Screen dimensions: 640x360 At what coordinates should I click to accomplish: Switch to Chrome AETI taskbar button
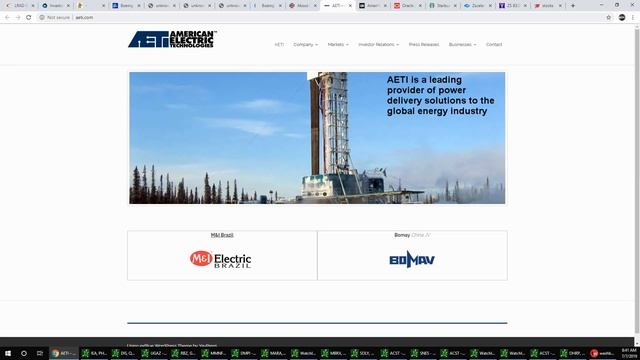coord(64,353)
